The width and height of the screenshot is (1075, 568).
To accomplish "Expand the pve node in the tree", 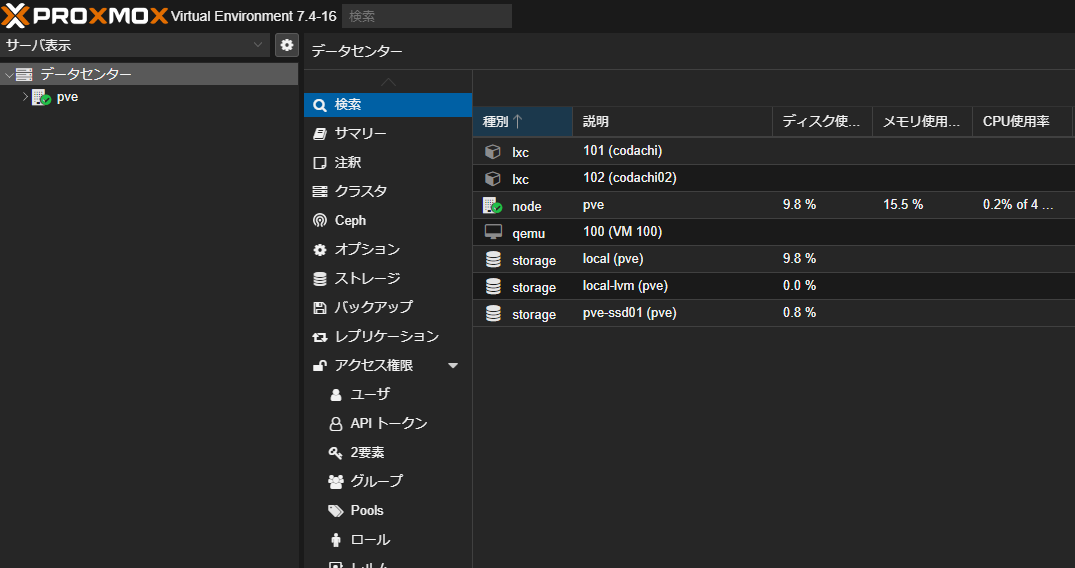I will click(25, 97).
